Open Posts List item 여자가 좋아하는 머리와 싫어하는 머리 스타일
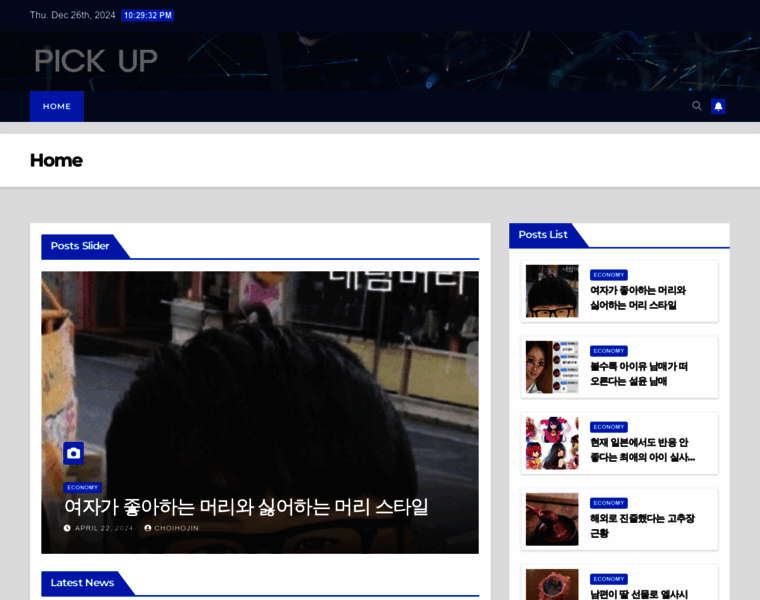 click(638, 298)
